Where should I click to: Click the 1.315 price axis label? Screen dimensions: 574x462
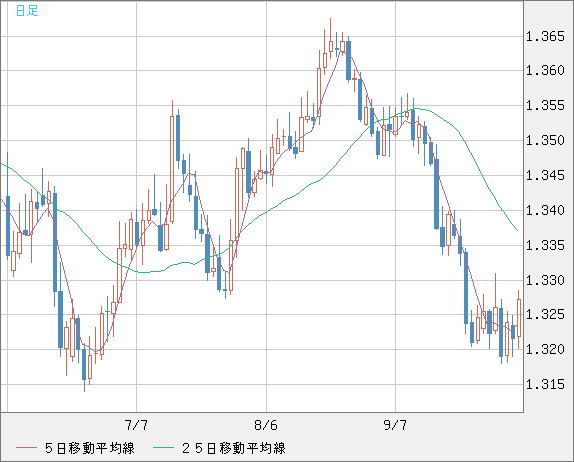click(545, 384)
